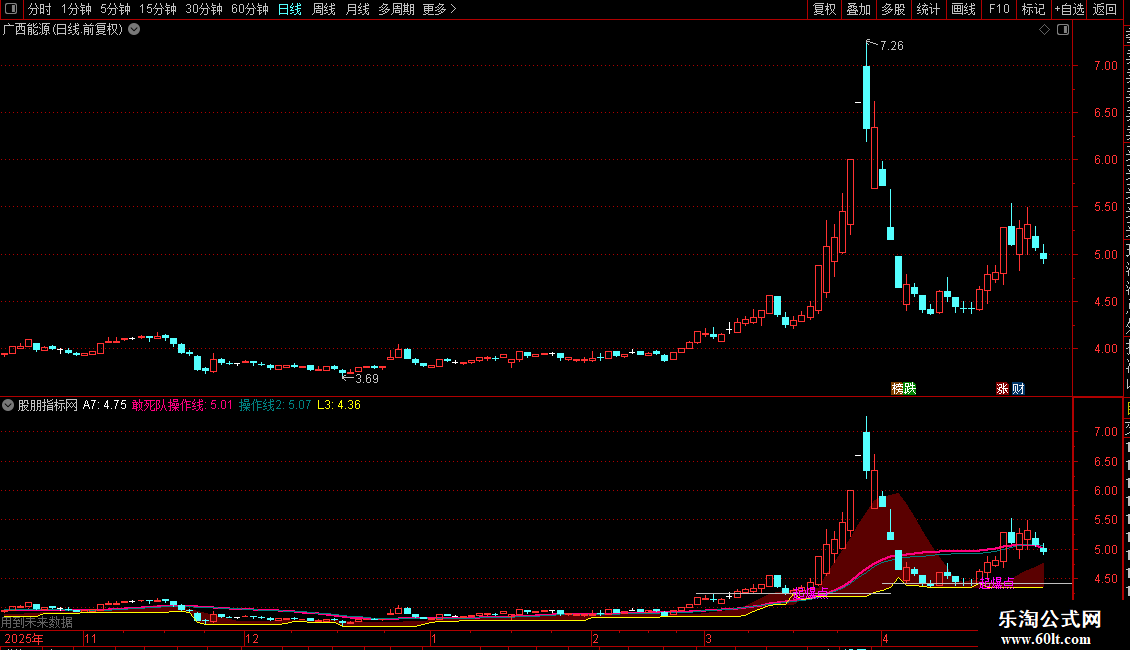Click the 敢死队操作线: 5.01 value
This screenshot has height=650, width=1130.
point(182,405)
